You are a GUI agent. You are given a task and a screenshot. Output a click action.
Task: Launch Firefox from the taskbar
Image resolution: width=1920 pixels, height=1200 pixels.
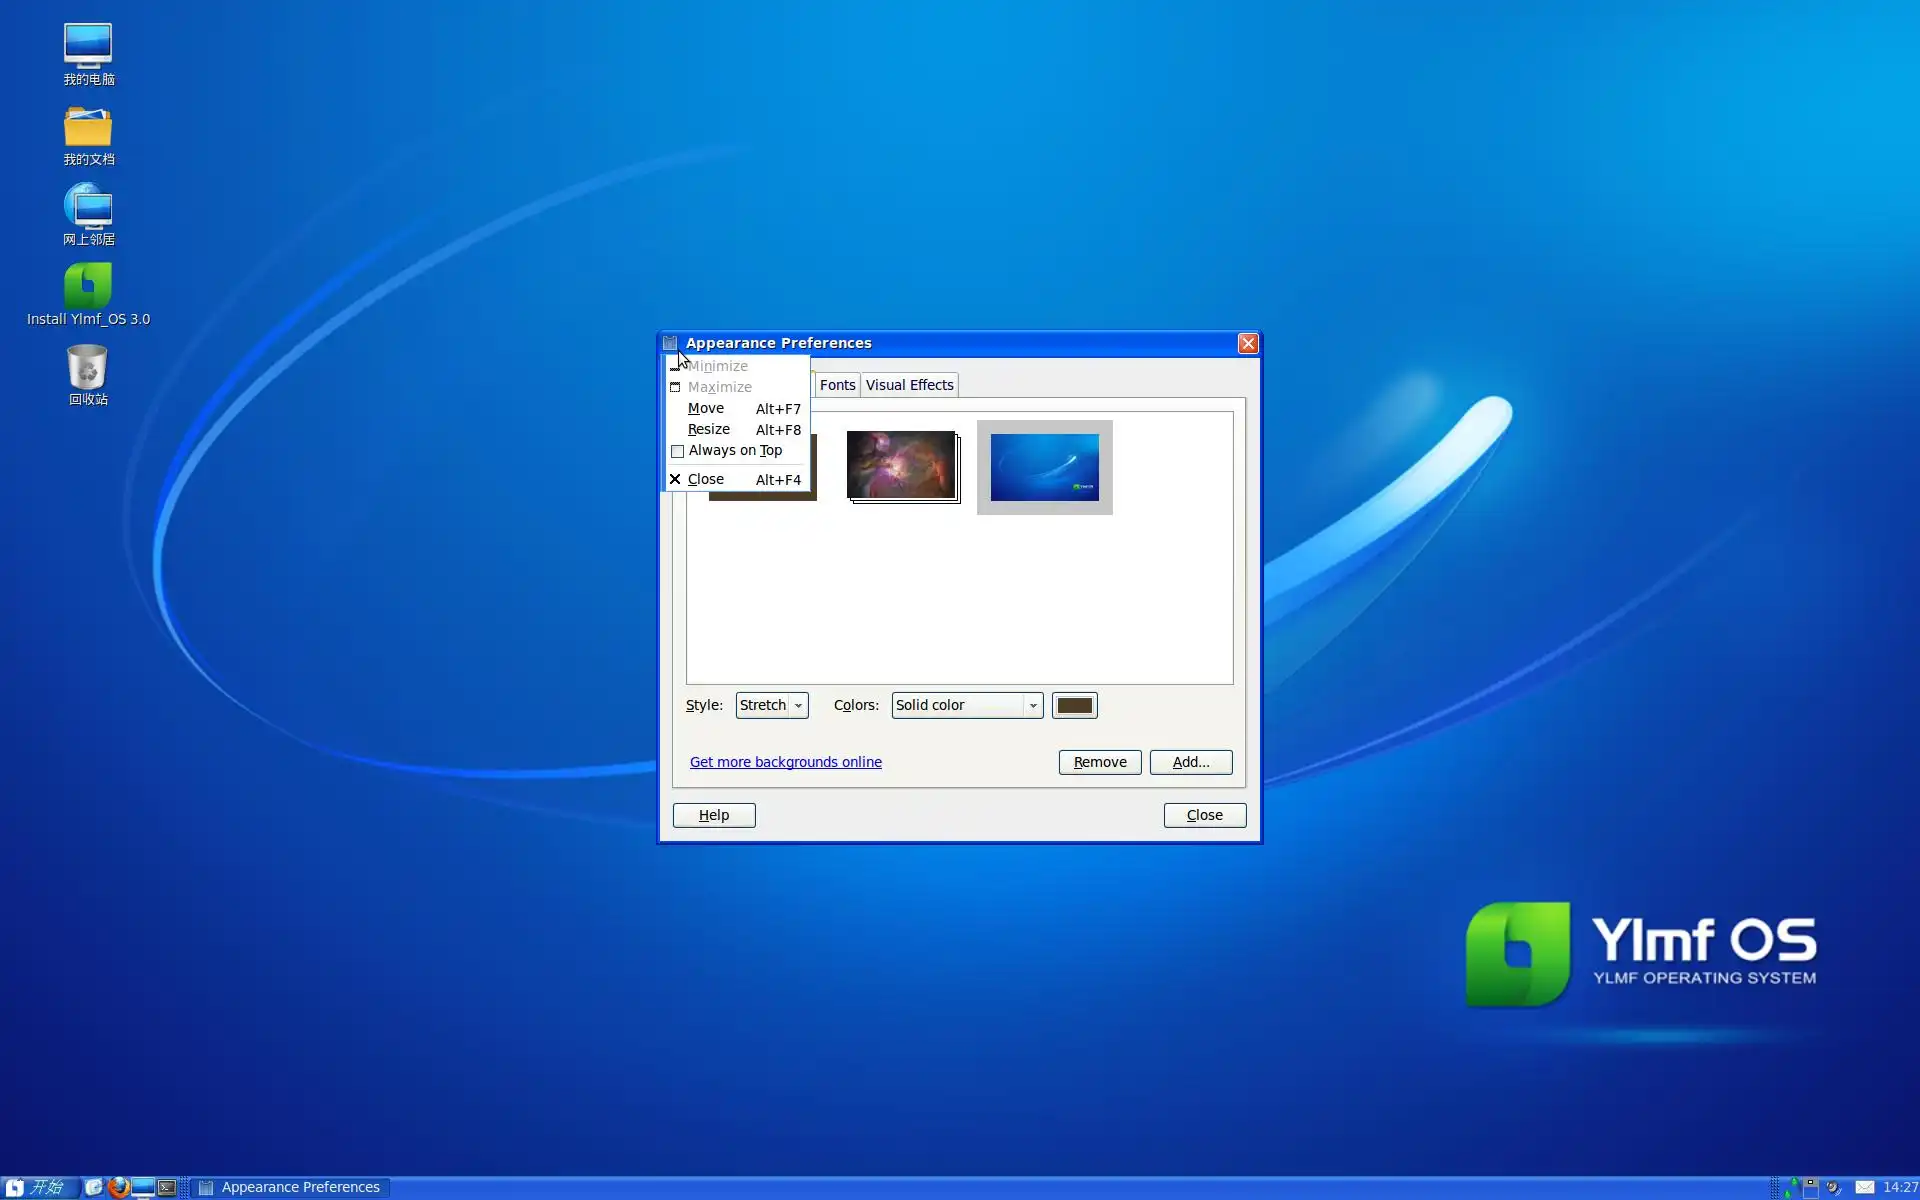(119, 1187)
